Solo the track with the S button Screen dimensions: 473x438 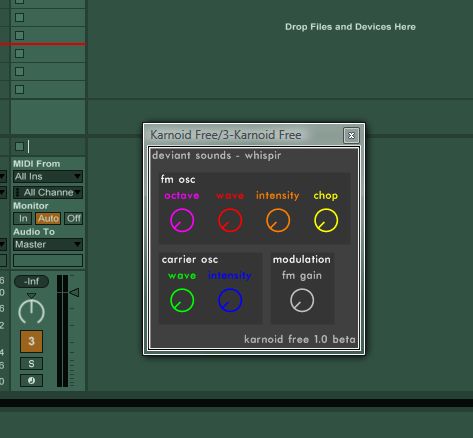click(x=31, y=364)
